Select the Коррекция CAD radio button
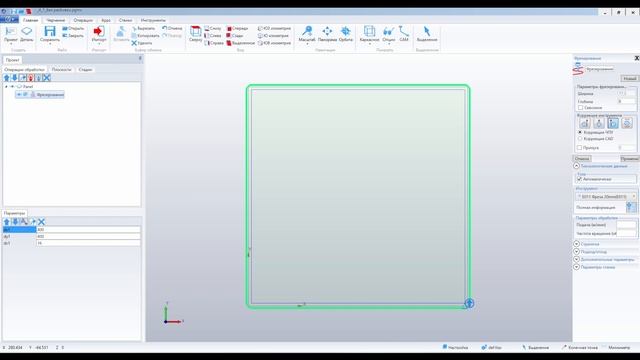Image resolution: width=640 pixels, height=360 pixels. (x=580, y=139)
